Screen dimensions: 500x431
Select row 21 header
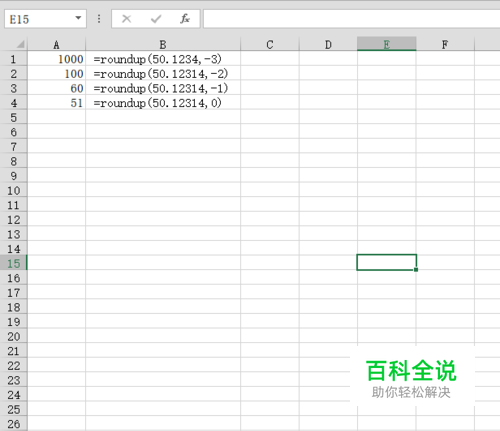13,351
